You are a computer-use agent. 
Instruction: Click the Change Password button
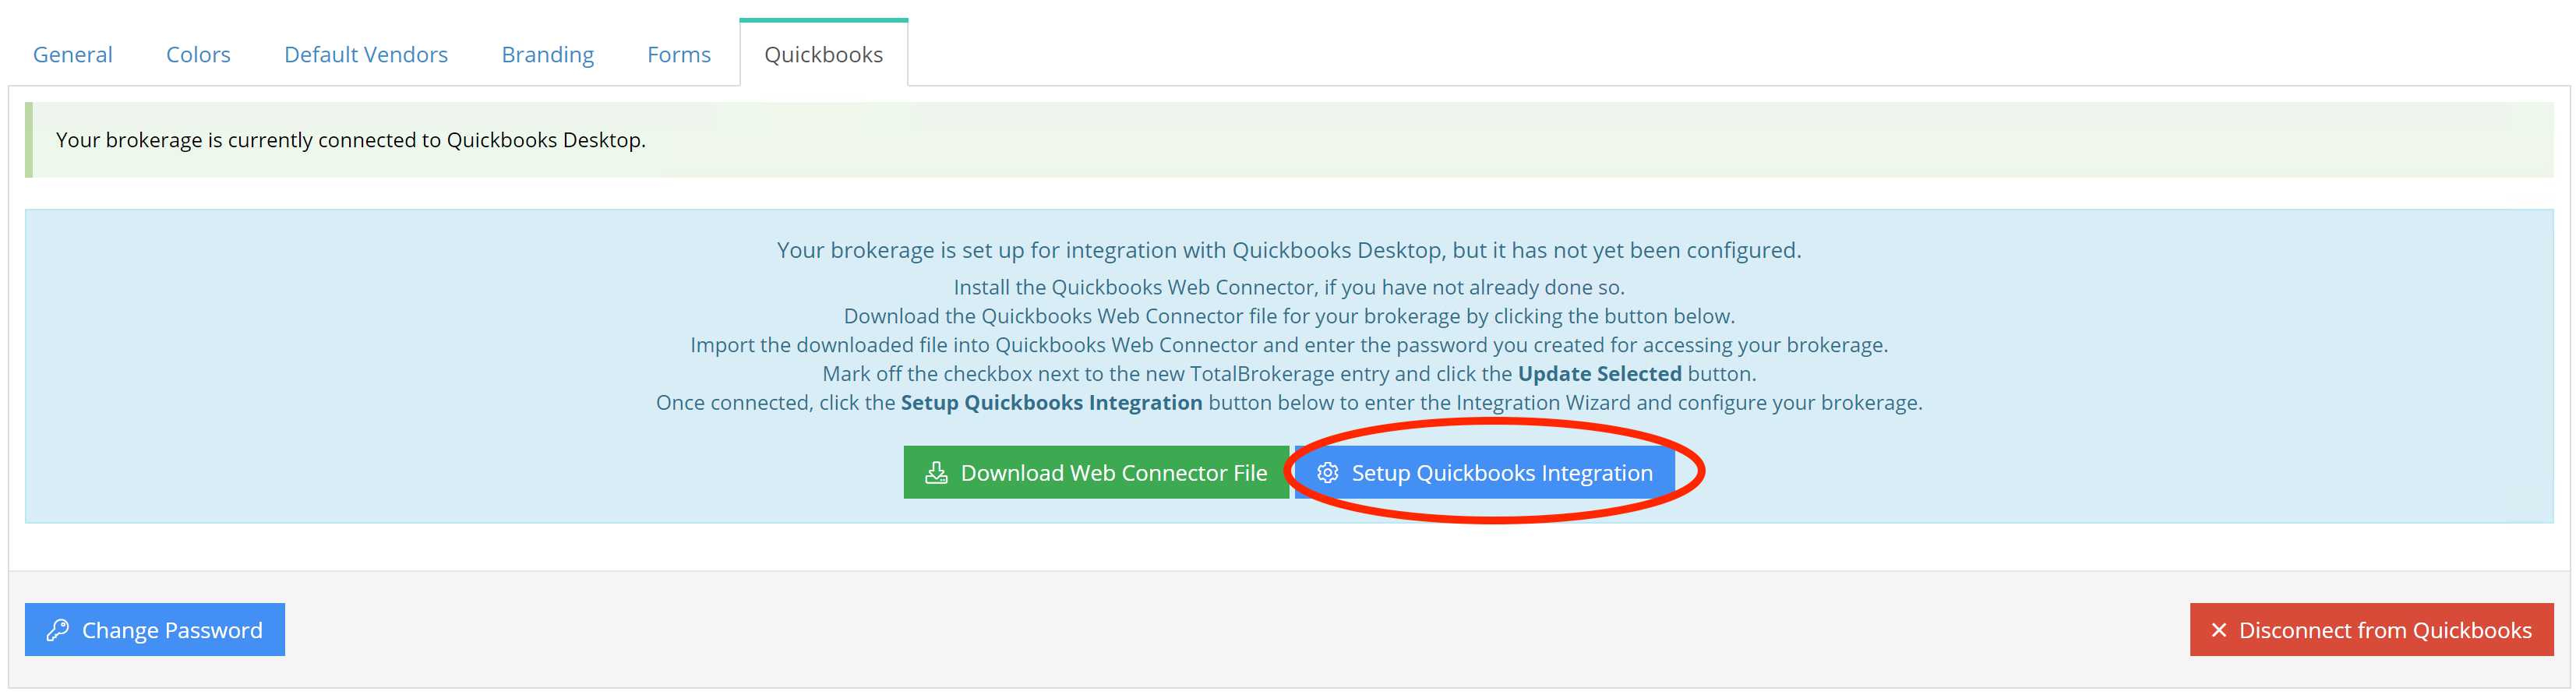pyautogui.click(x=155, y=629)
